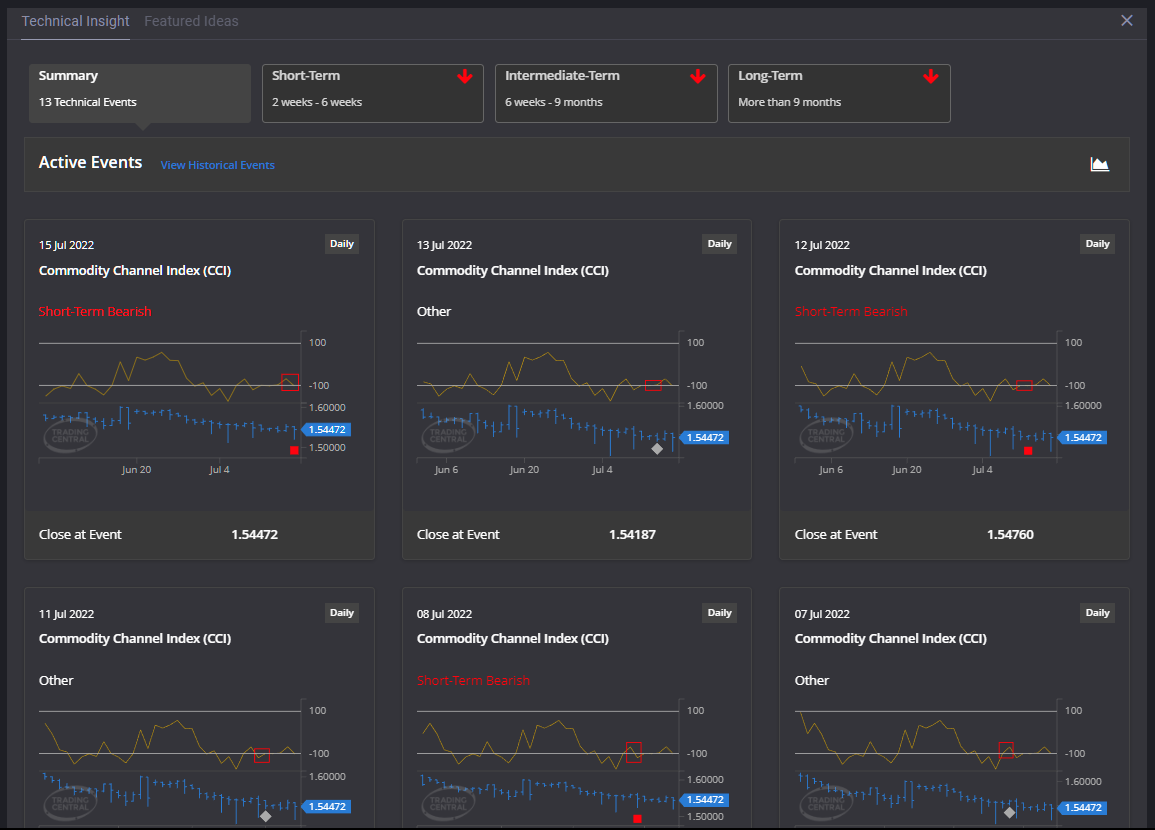Viewport: 1155px width, 830px height.
Task: Click the area chart icon in Active Events
Action: [x=1100, y=164]
